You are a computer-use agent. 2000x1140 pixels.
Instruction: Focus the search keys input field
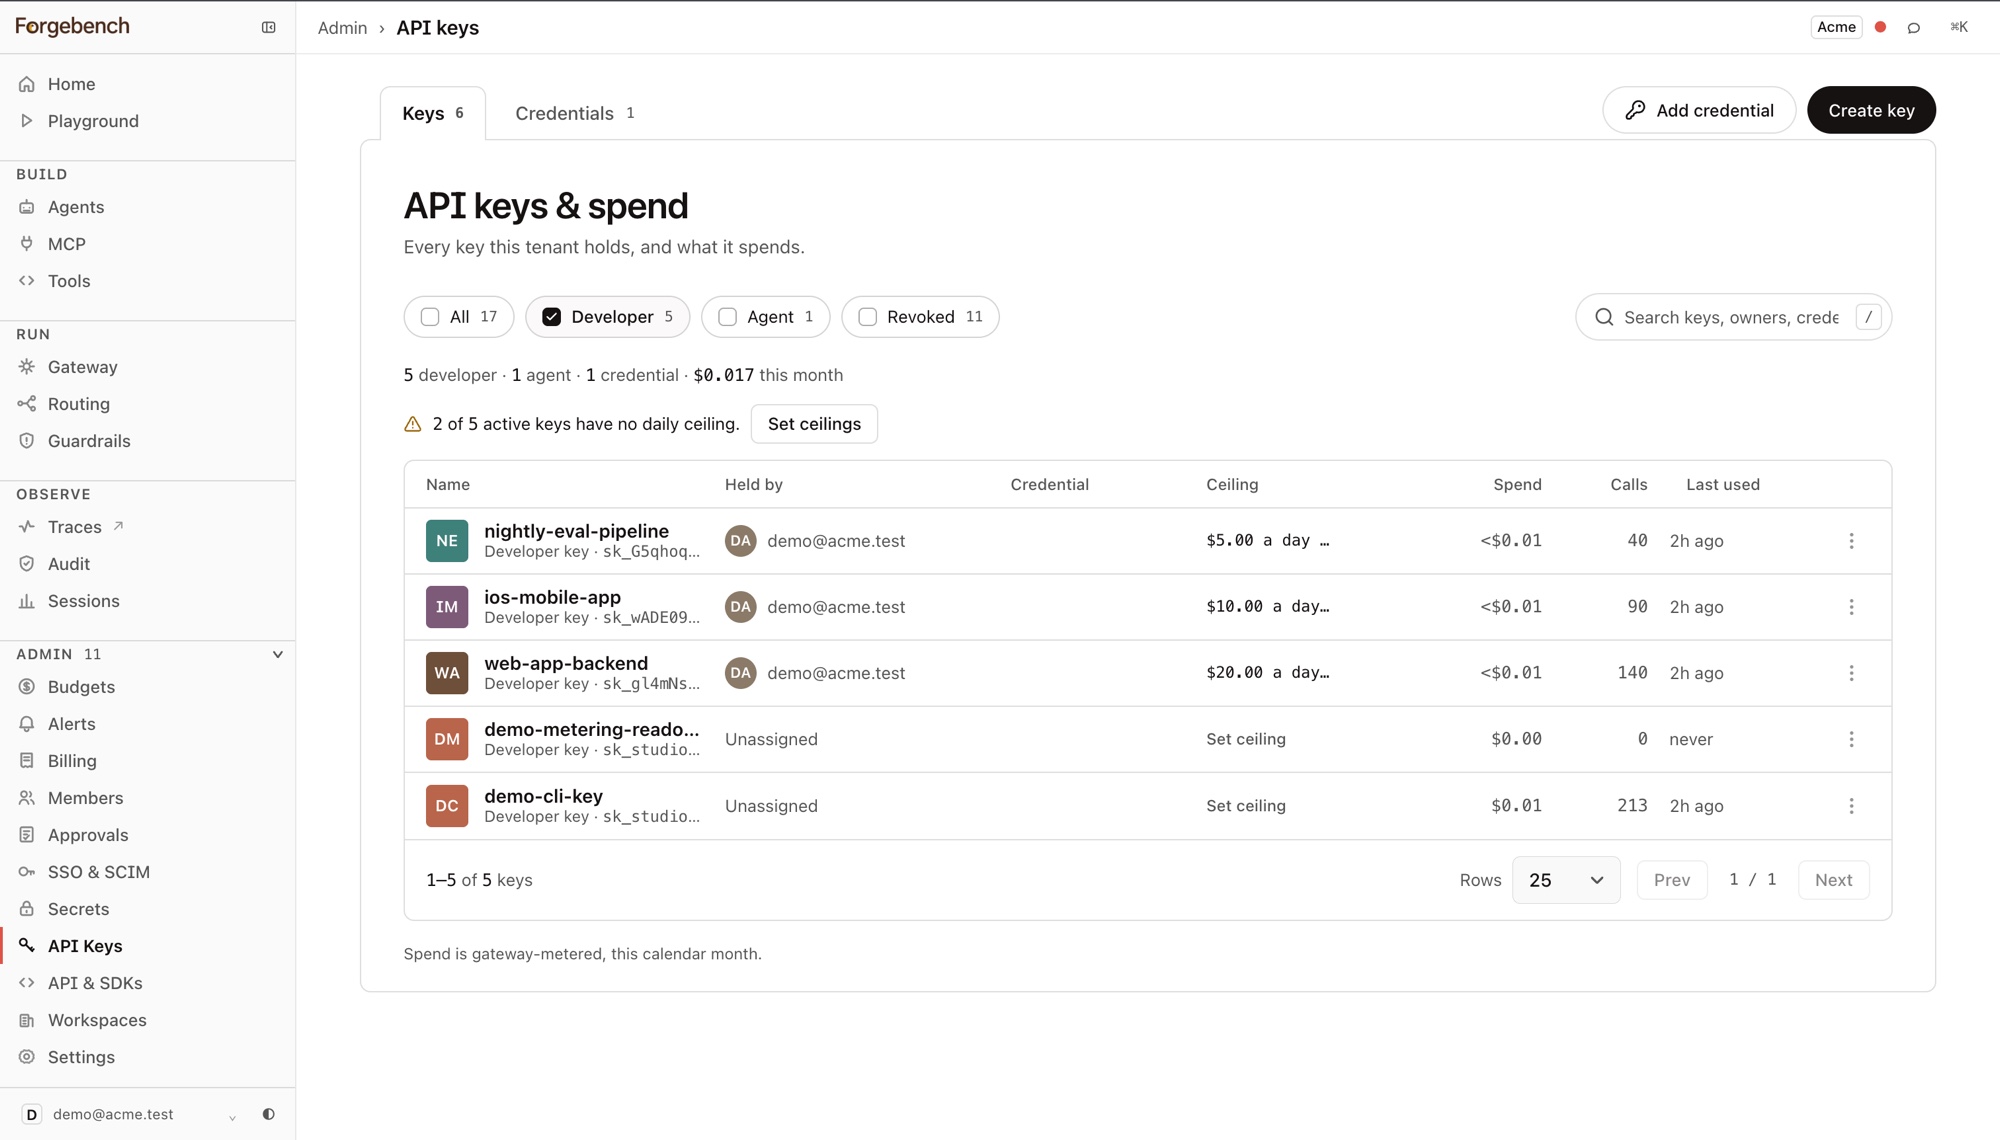[1732, 317]
